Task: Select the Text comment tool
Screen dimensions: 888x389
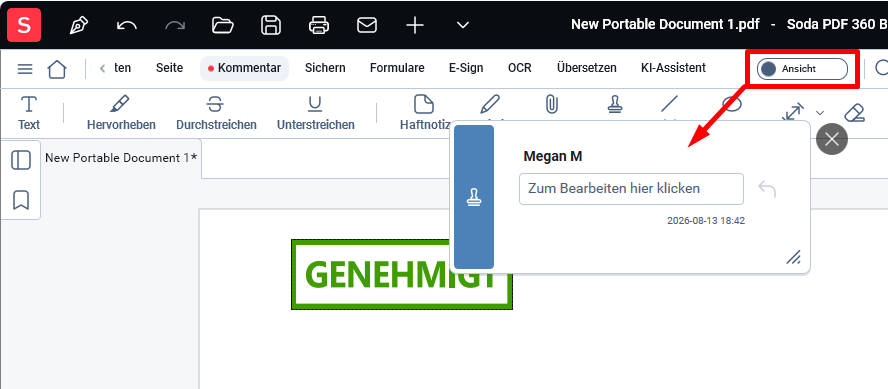Action: (x=29, y=113)
